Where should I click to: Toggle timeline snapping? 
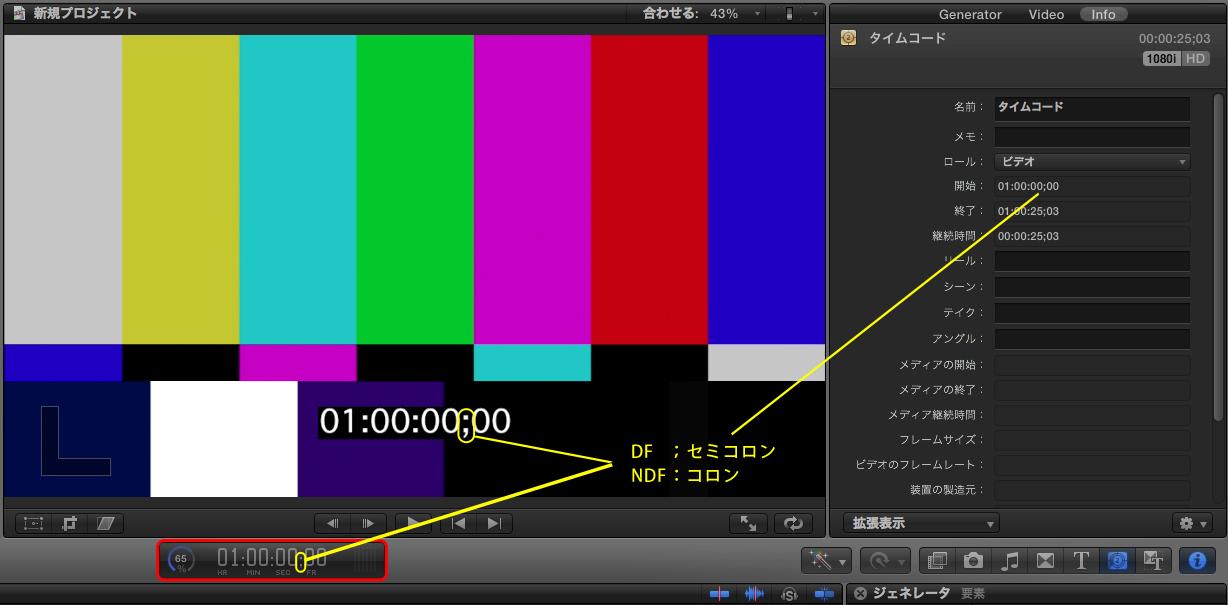click(823, 594)
